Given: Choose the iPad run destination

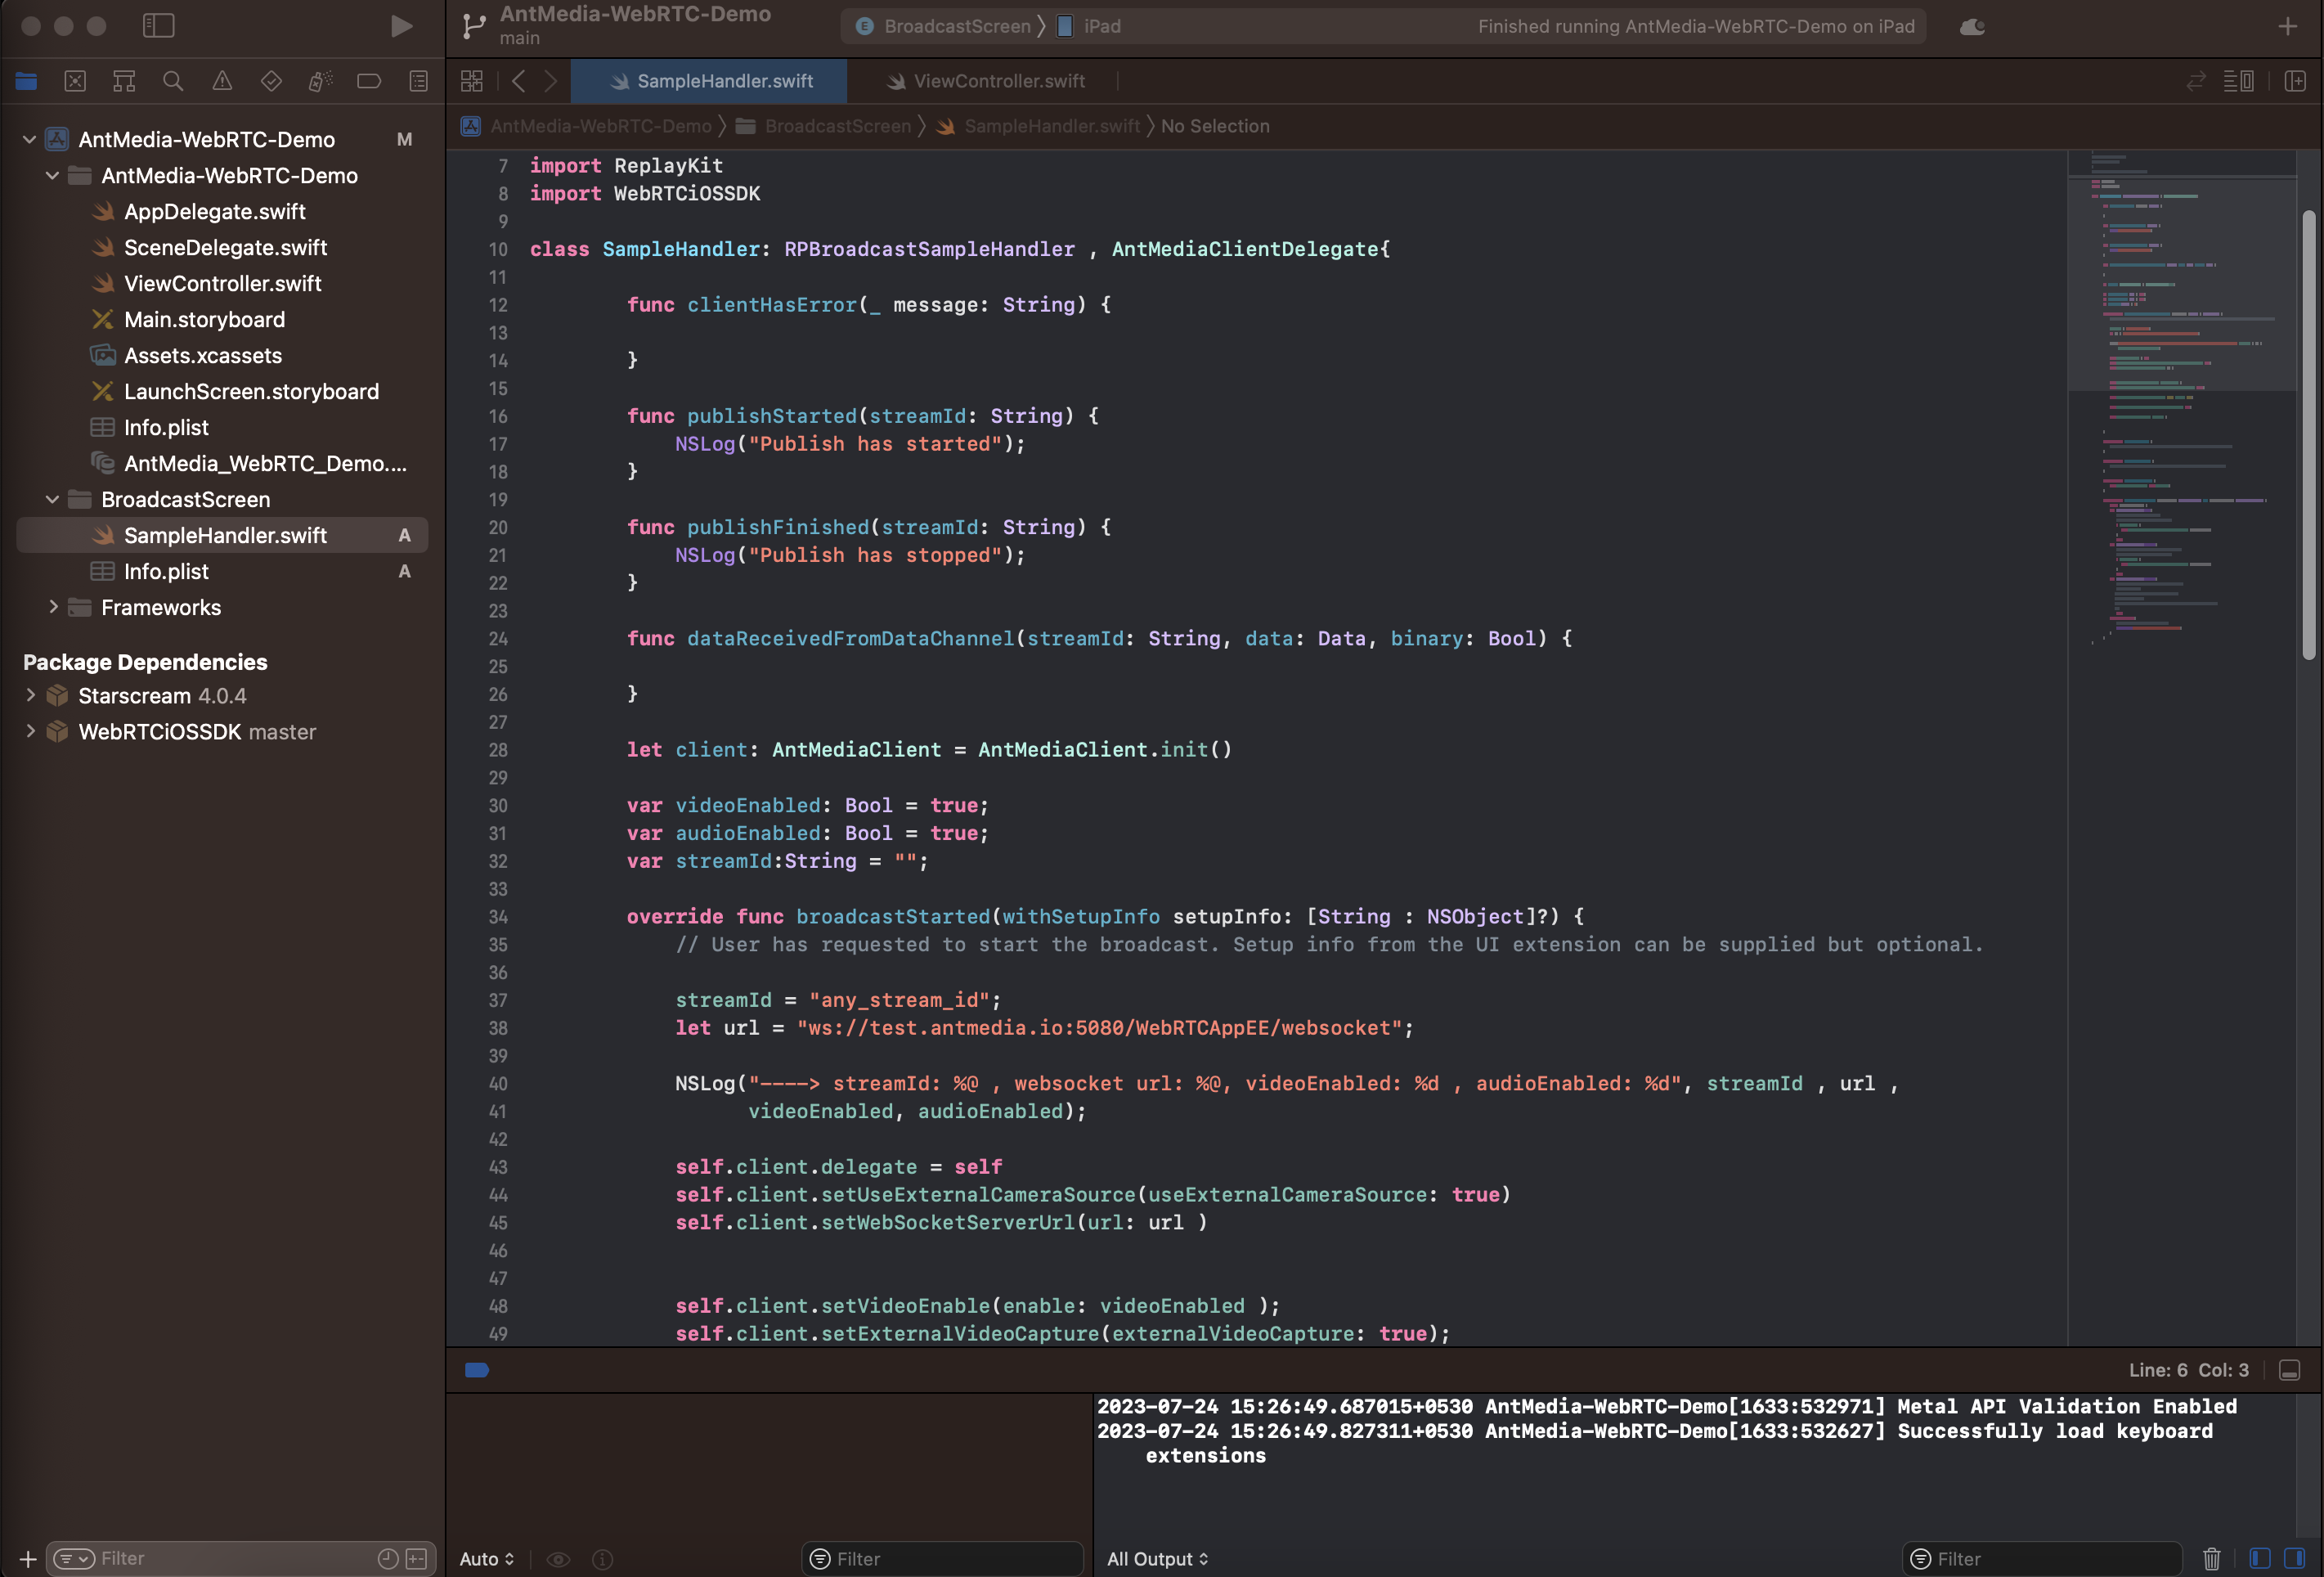Looking at the screenshot, I should coord(1089,26).
